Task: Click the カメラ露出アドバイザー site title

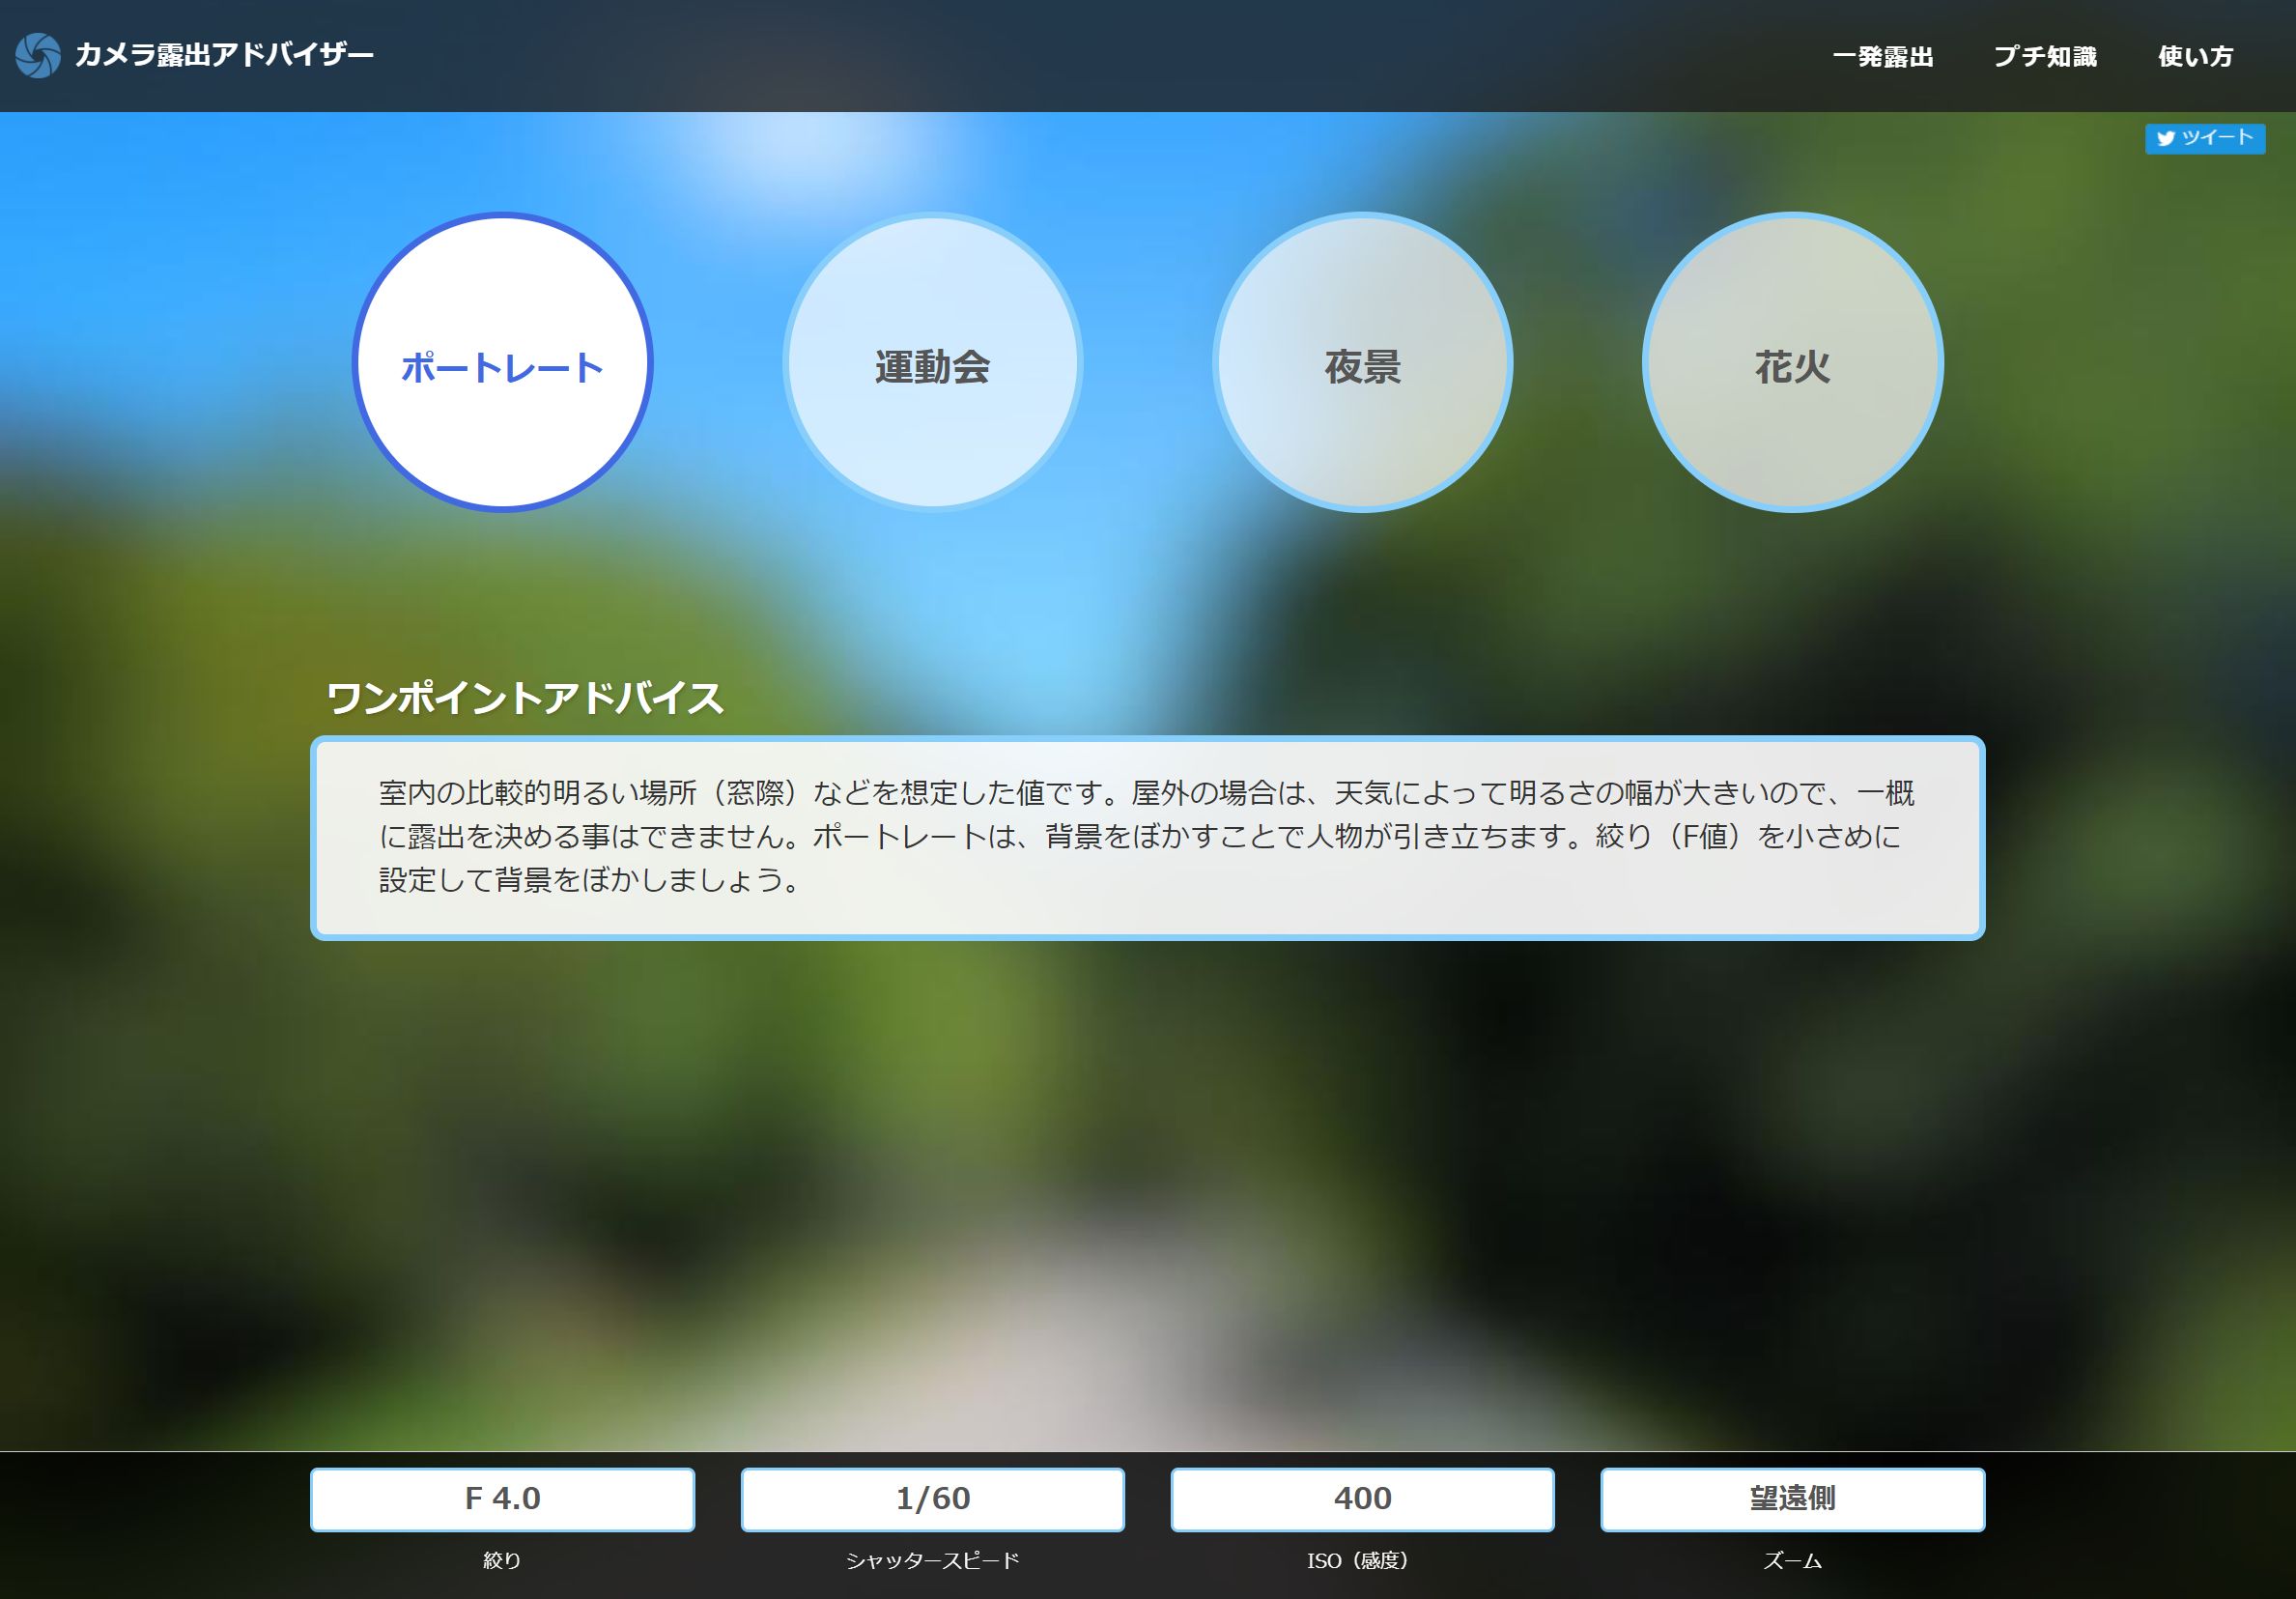Action: coord(224,55)
